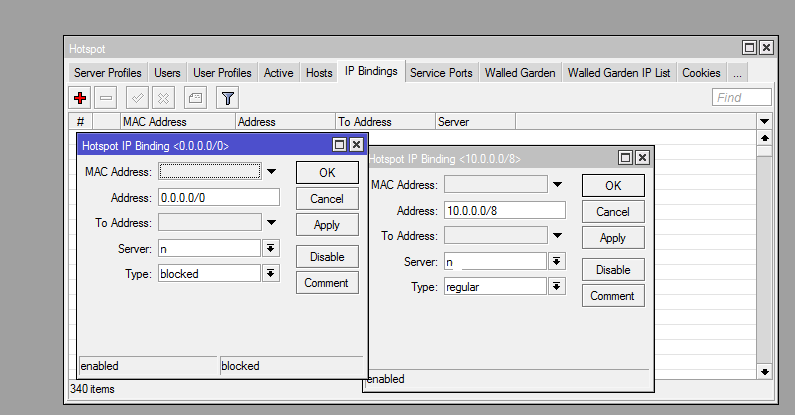
Task: Click OK in the 10.0.0.0/8 binding dialog
Action: [613, 185]
